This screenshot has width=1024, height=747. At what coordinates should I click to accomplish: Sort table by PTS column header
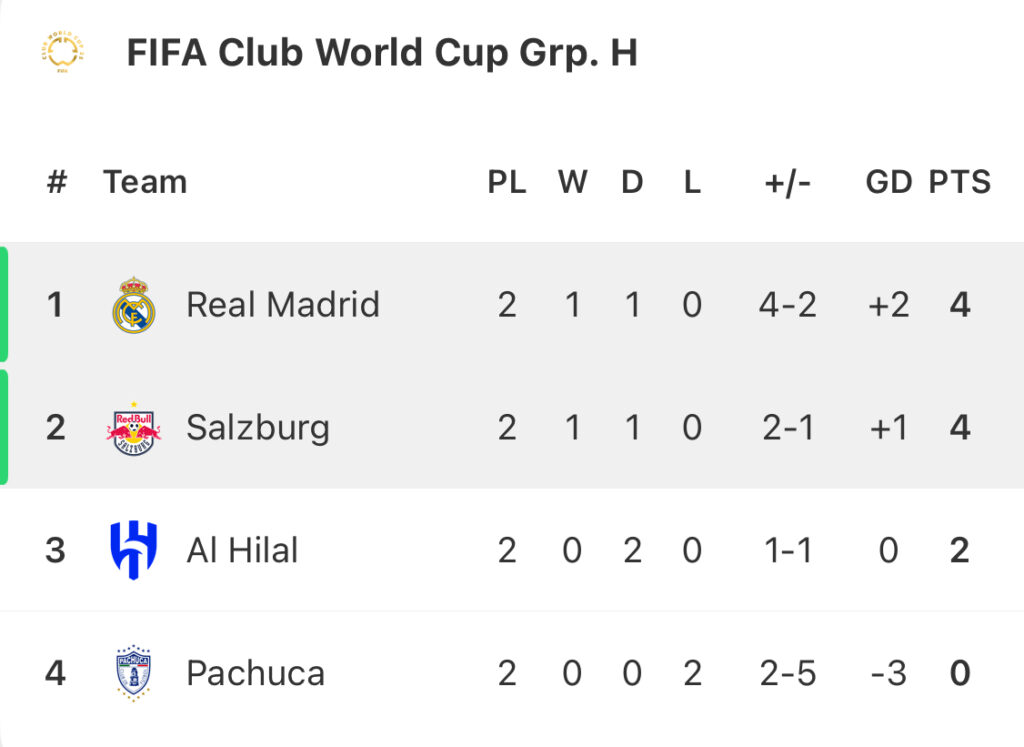click(959, 182)
